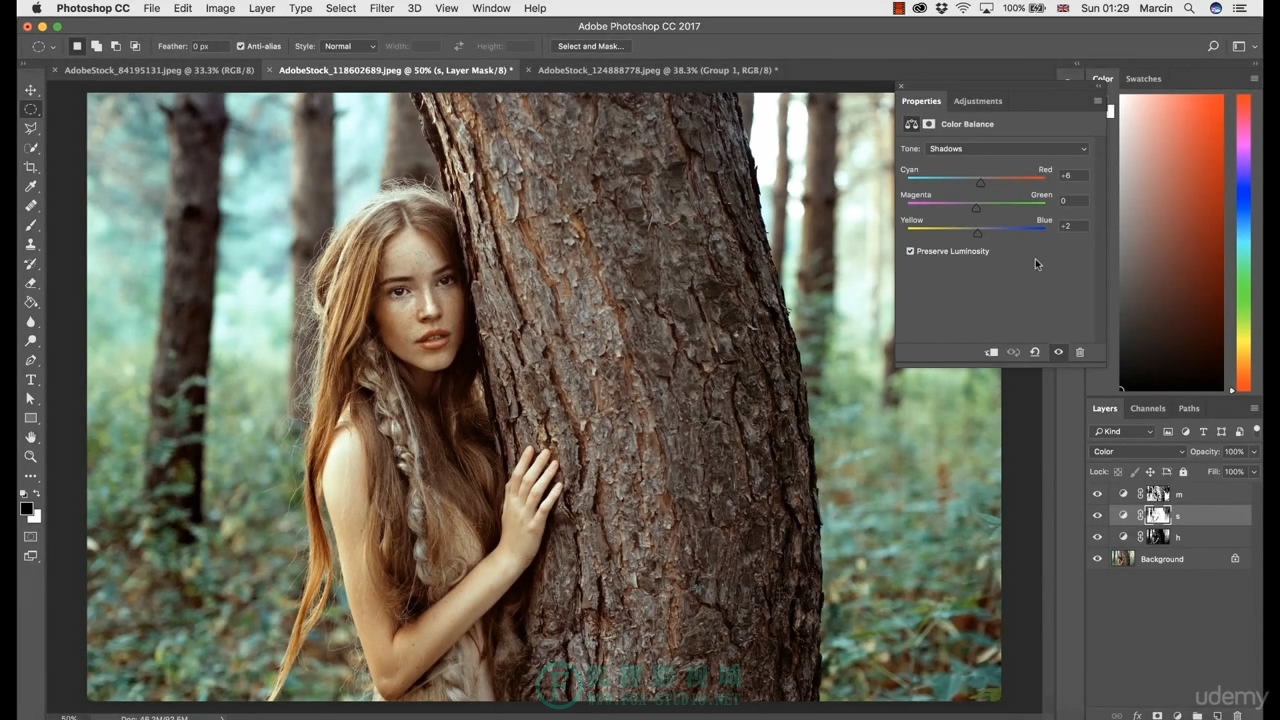Select the Pen tool
The image size is (1280, 720).
(31, 360)
